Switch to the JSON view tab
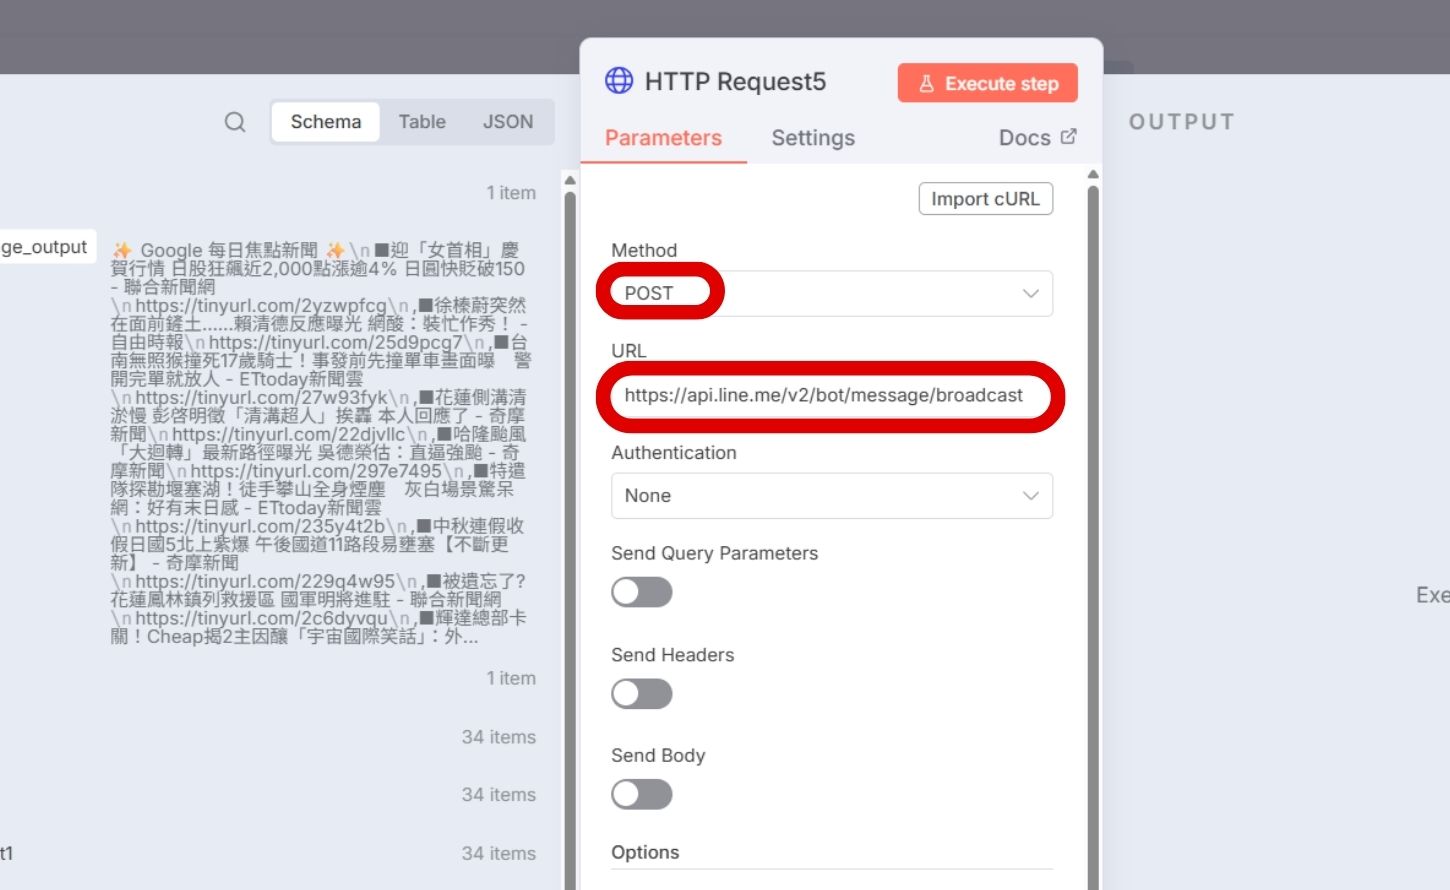The image size is (1450, 890). pos(507,121)
